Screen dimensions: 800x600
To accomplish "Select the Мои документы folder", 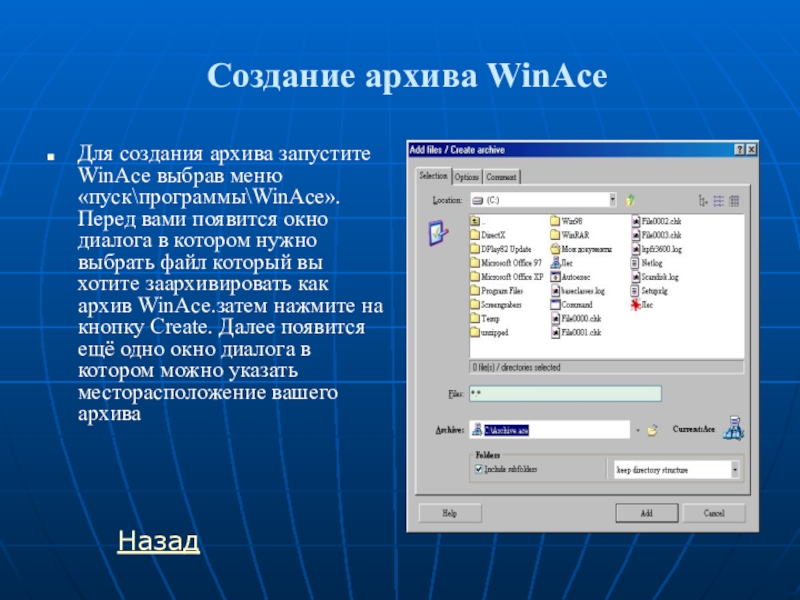I will [x=581, y=249].
